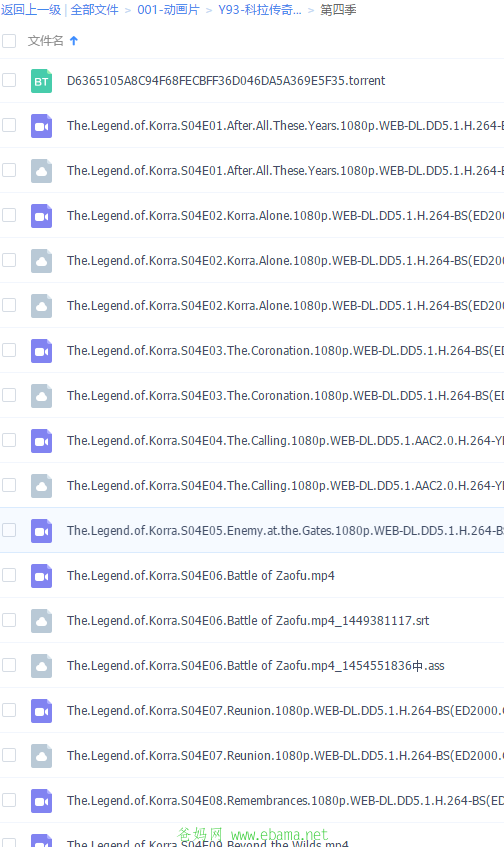Click the green BT torrent file icon

(x=42, y=81)
